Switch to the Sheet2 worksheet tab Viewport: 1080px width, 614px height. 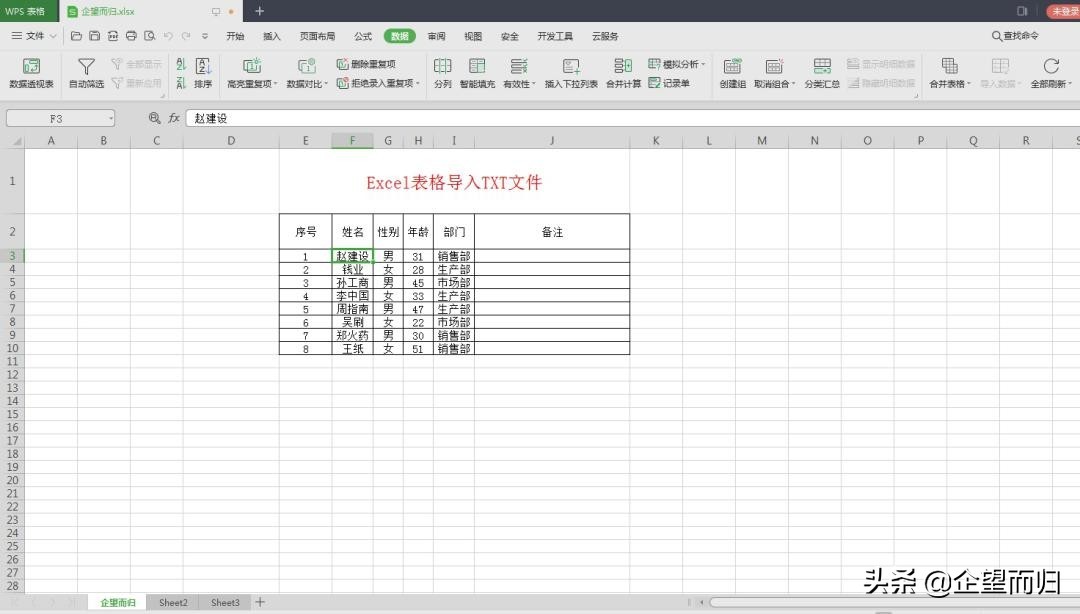pyautogui.click(x=173, y=602)
